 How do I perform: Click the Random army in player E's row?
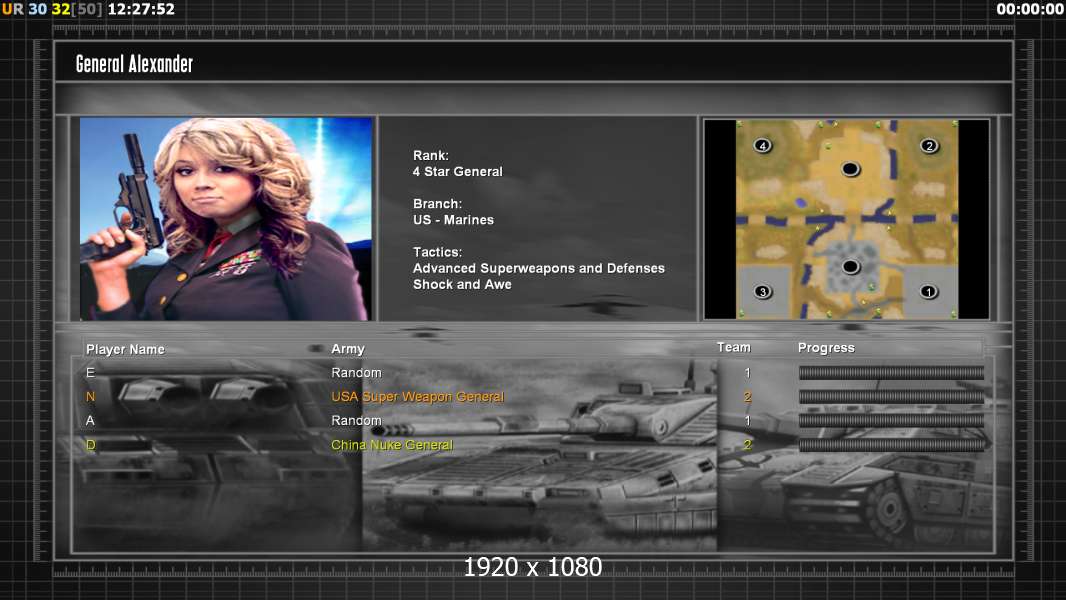pyautogui.click(x=356, y=372)
